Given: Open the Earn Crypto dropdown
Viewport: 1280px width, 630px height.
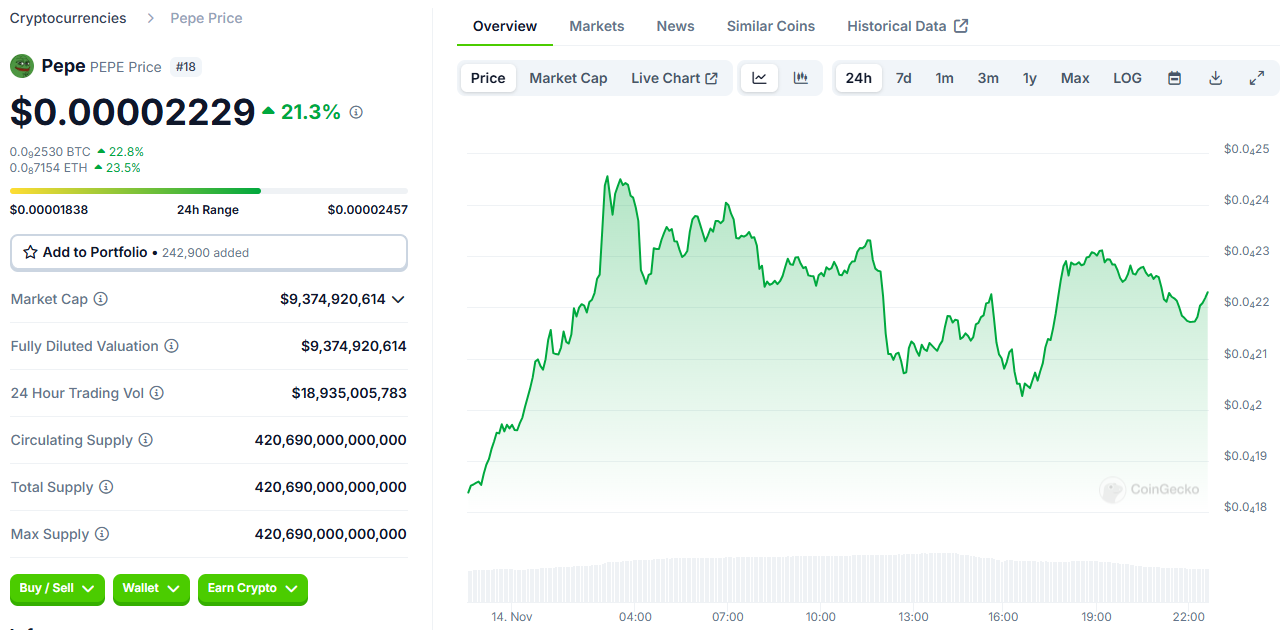Looking at the screenshot, I should point(253,589).
